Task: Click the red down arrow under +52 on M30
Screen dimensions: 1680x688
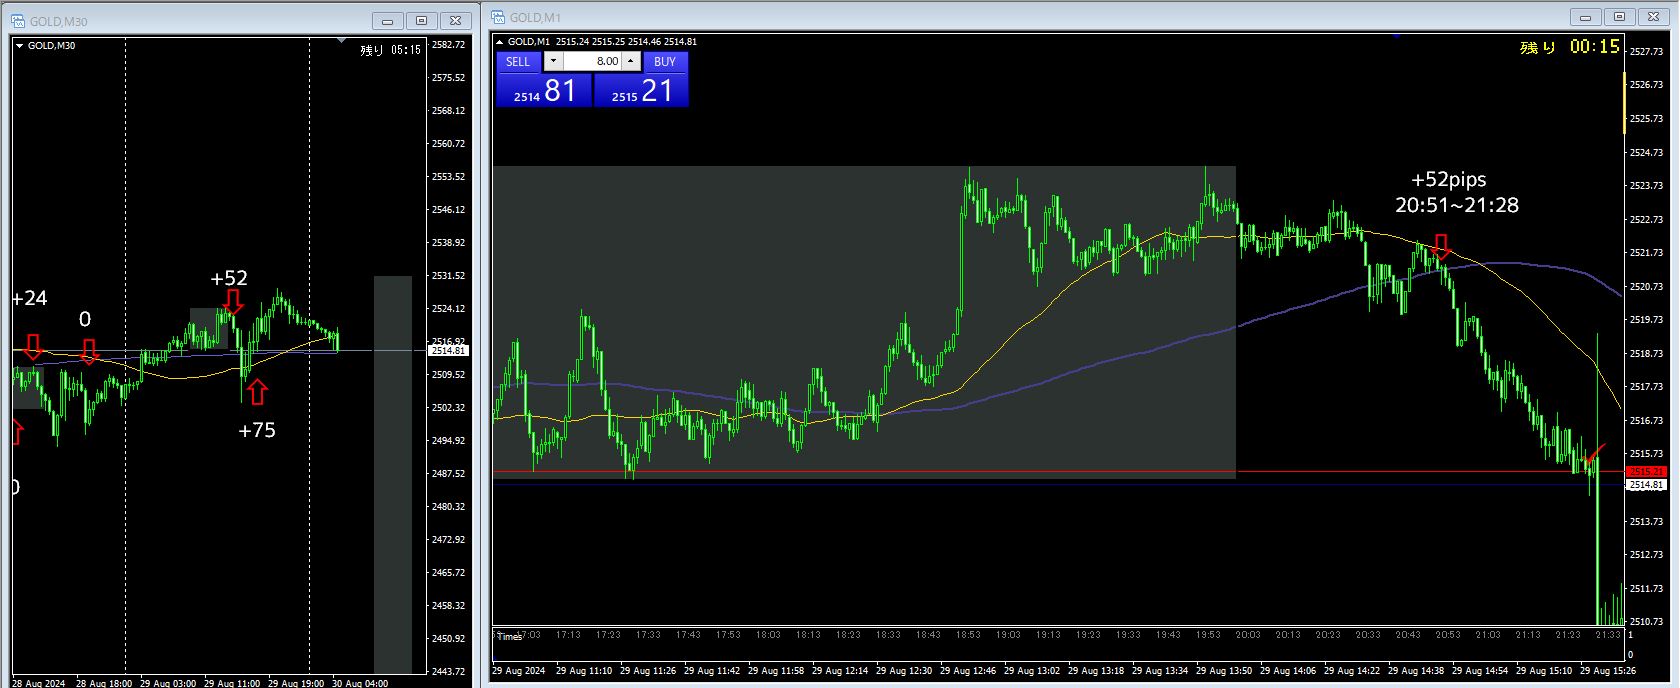Action: coord(232,303)
